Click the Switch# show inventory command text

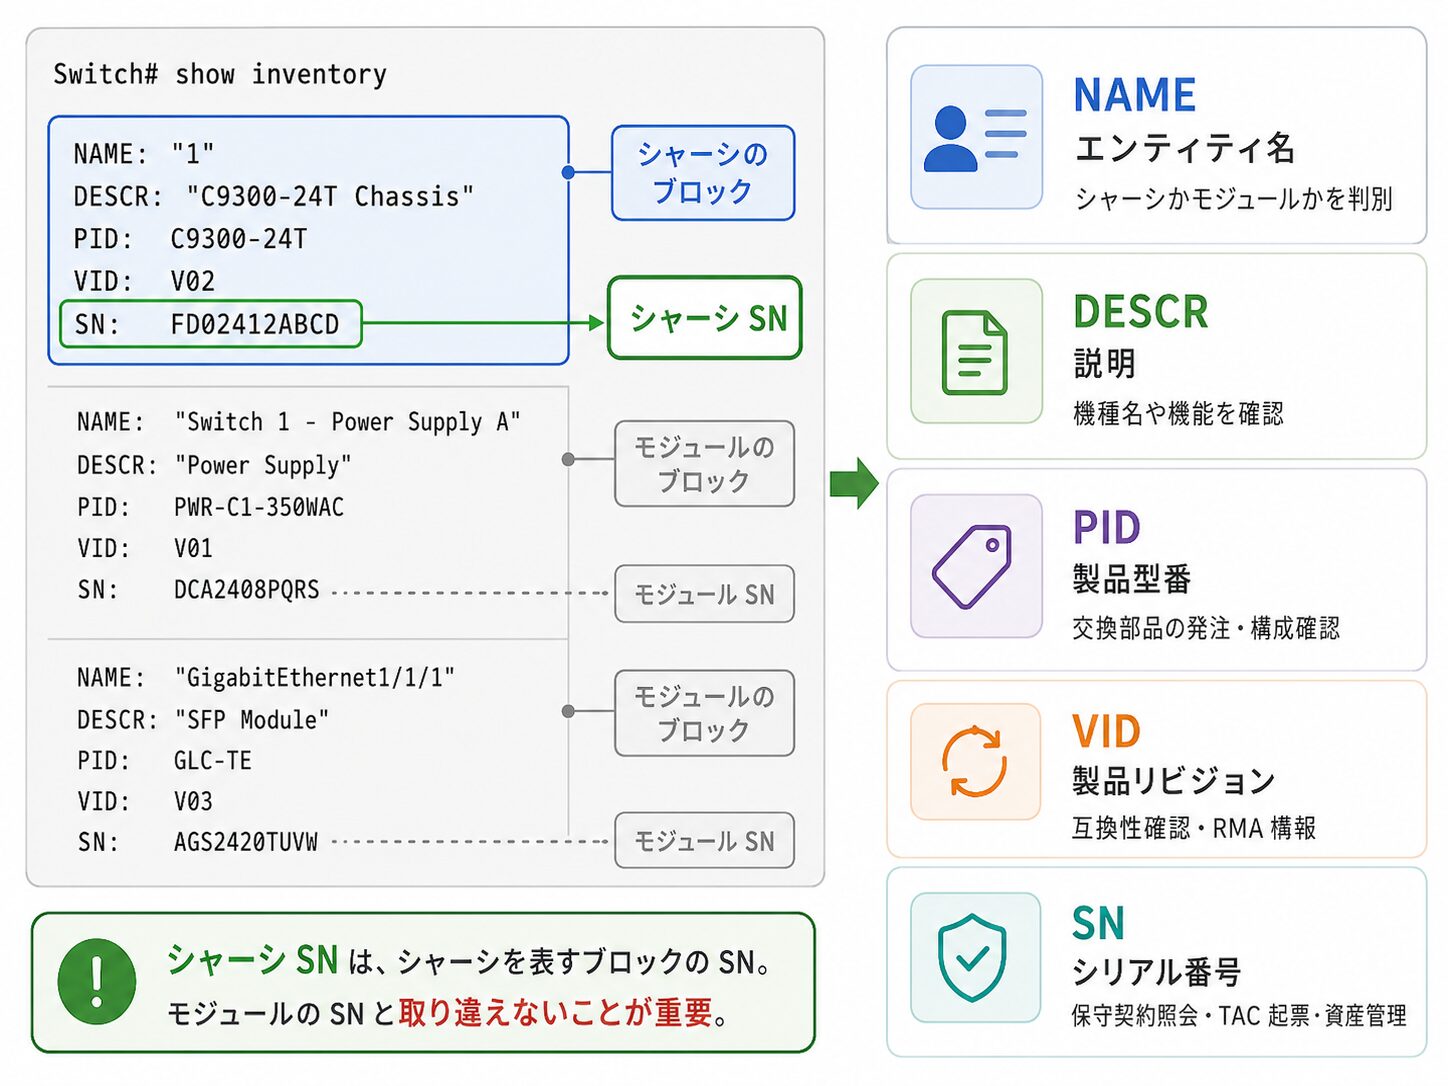point(220,74)
